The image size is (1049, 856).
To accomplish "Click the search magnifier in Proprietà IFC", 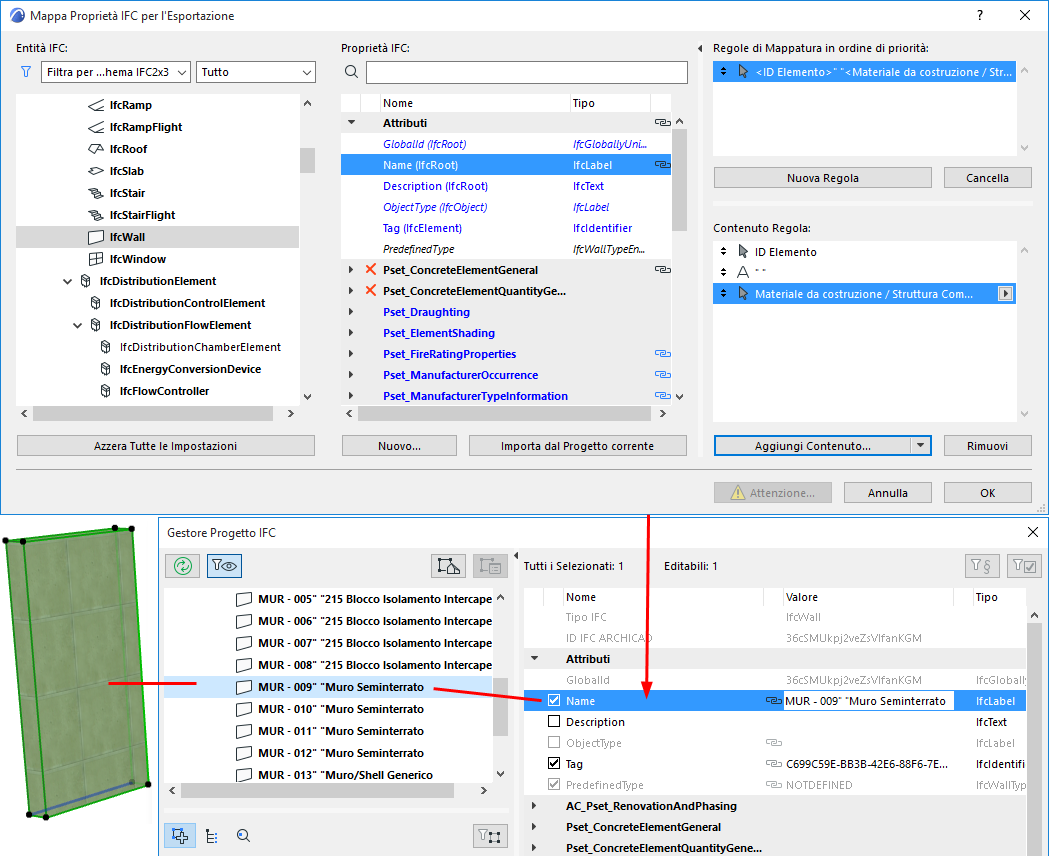I will (x=351, y=72).
